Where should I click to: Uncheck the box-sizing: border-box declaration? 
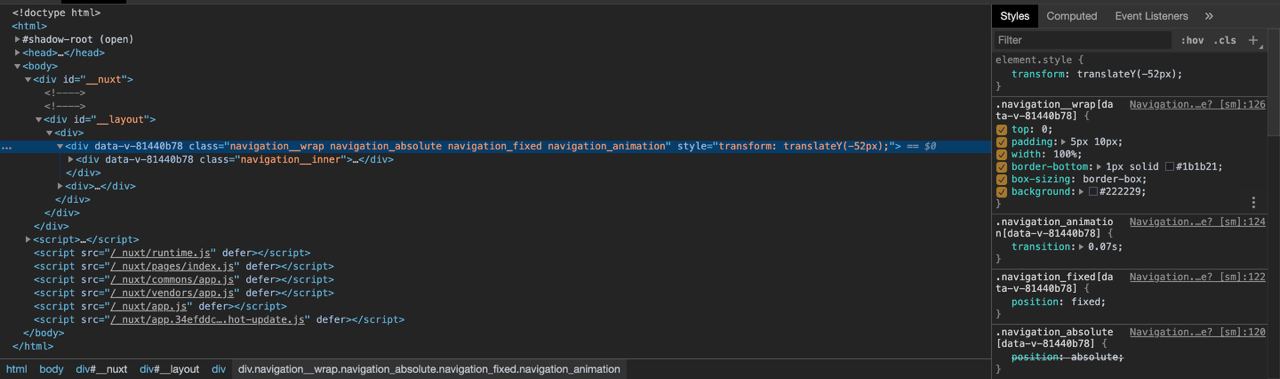pyautogui.click(x=1002, y=179)
